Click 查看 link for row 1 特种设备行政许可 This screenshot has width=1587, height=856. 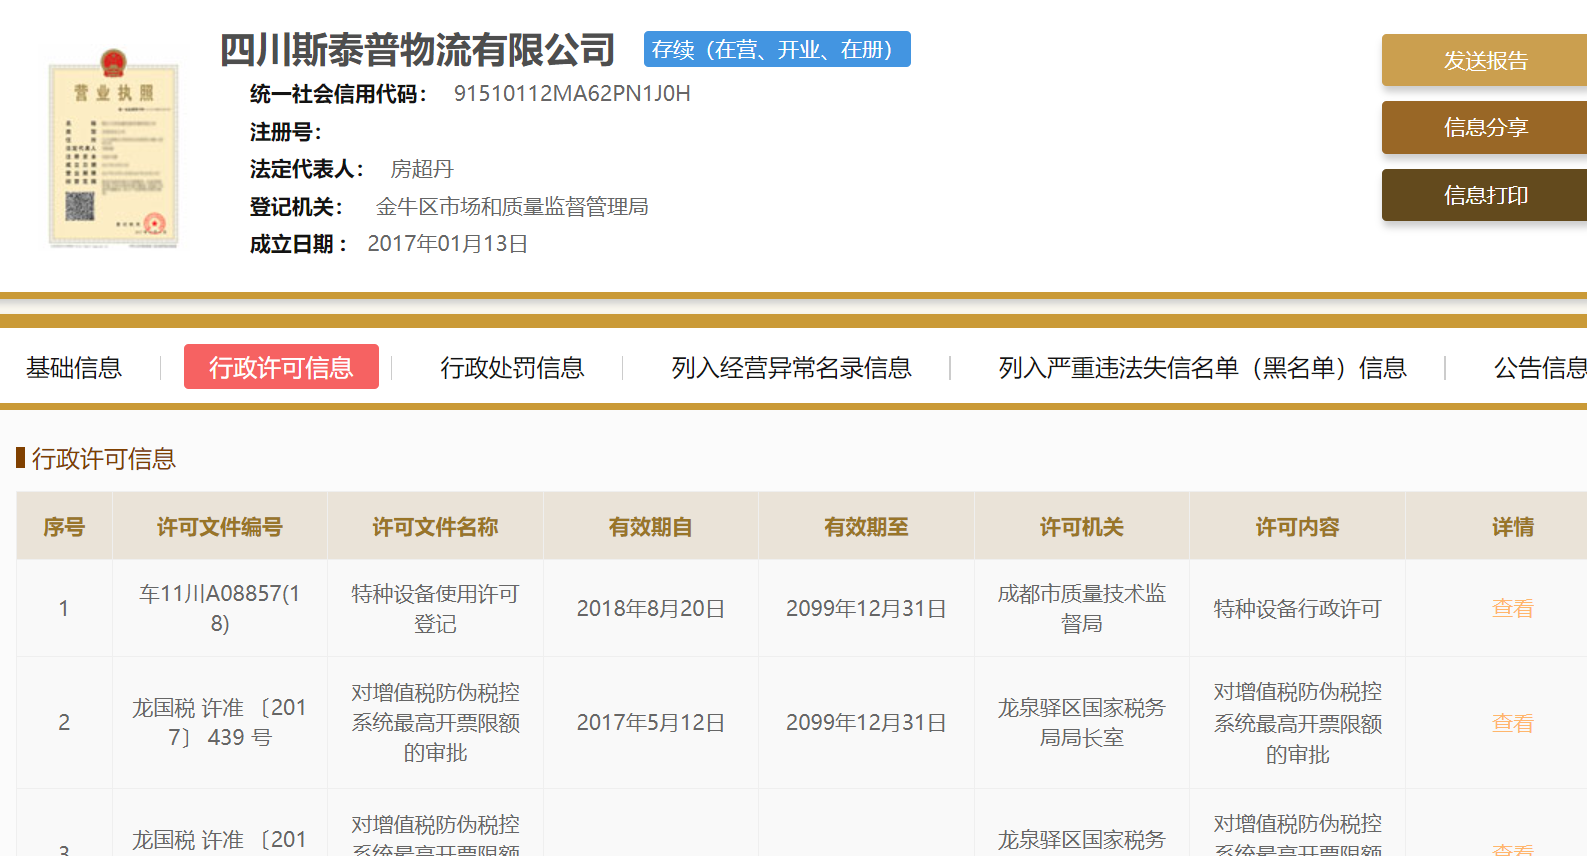(1512, 608)
